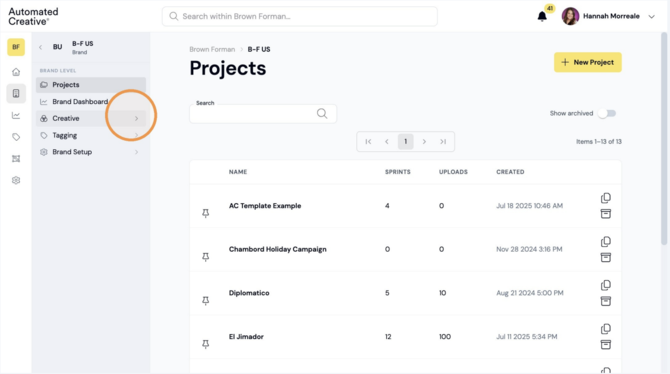Screen dimensions: 670x374
Task: Open the notifications bell
Action: coord(542,16)
